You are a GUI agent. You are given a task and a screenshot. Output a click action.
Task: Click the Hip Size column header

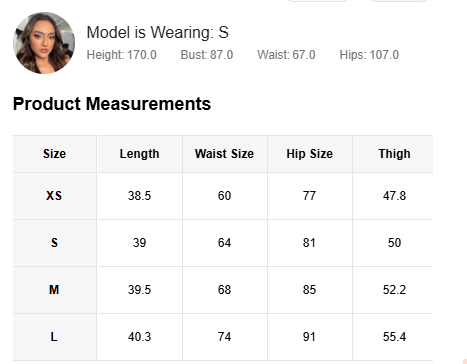click(310, 154)
